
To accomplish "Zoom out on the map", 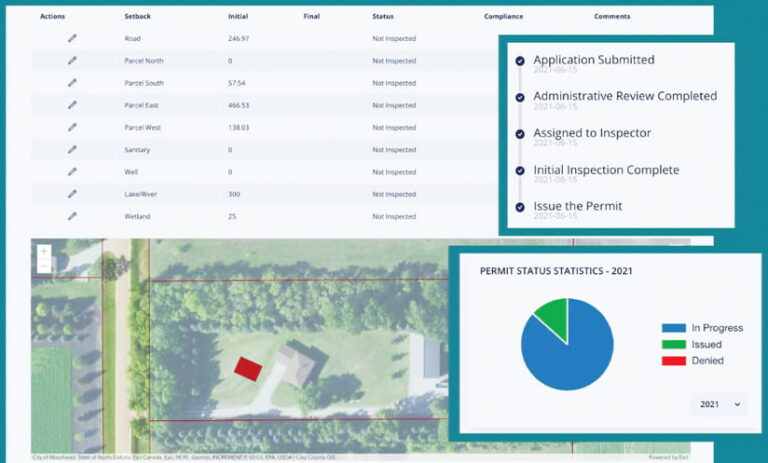I will click(44, 266).
